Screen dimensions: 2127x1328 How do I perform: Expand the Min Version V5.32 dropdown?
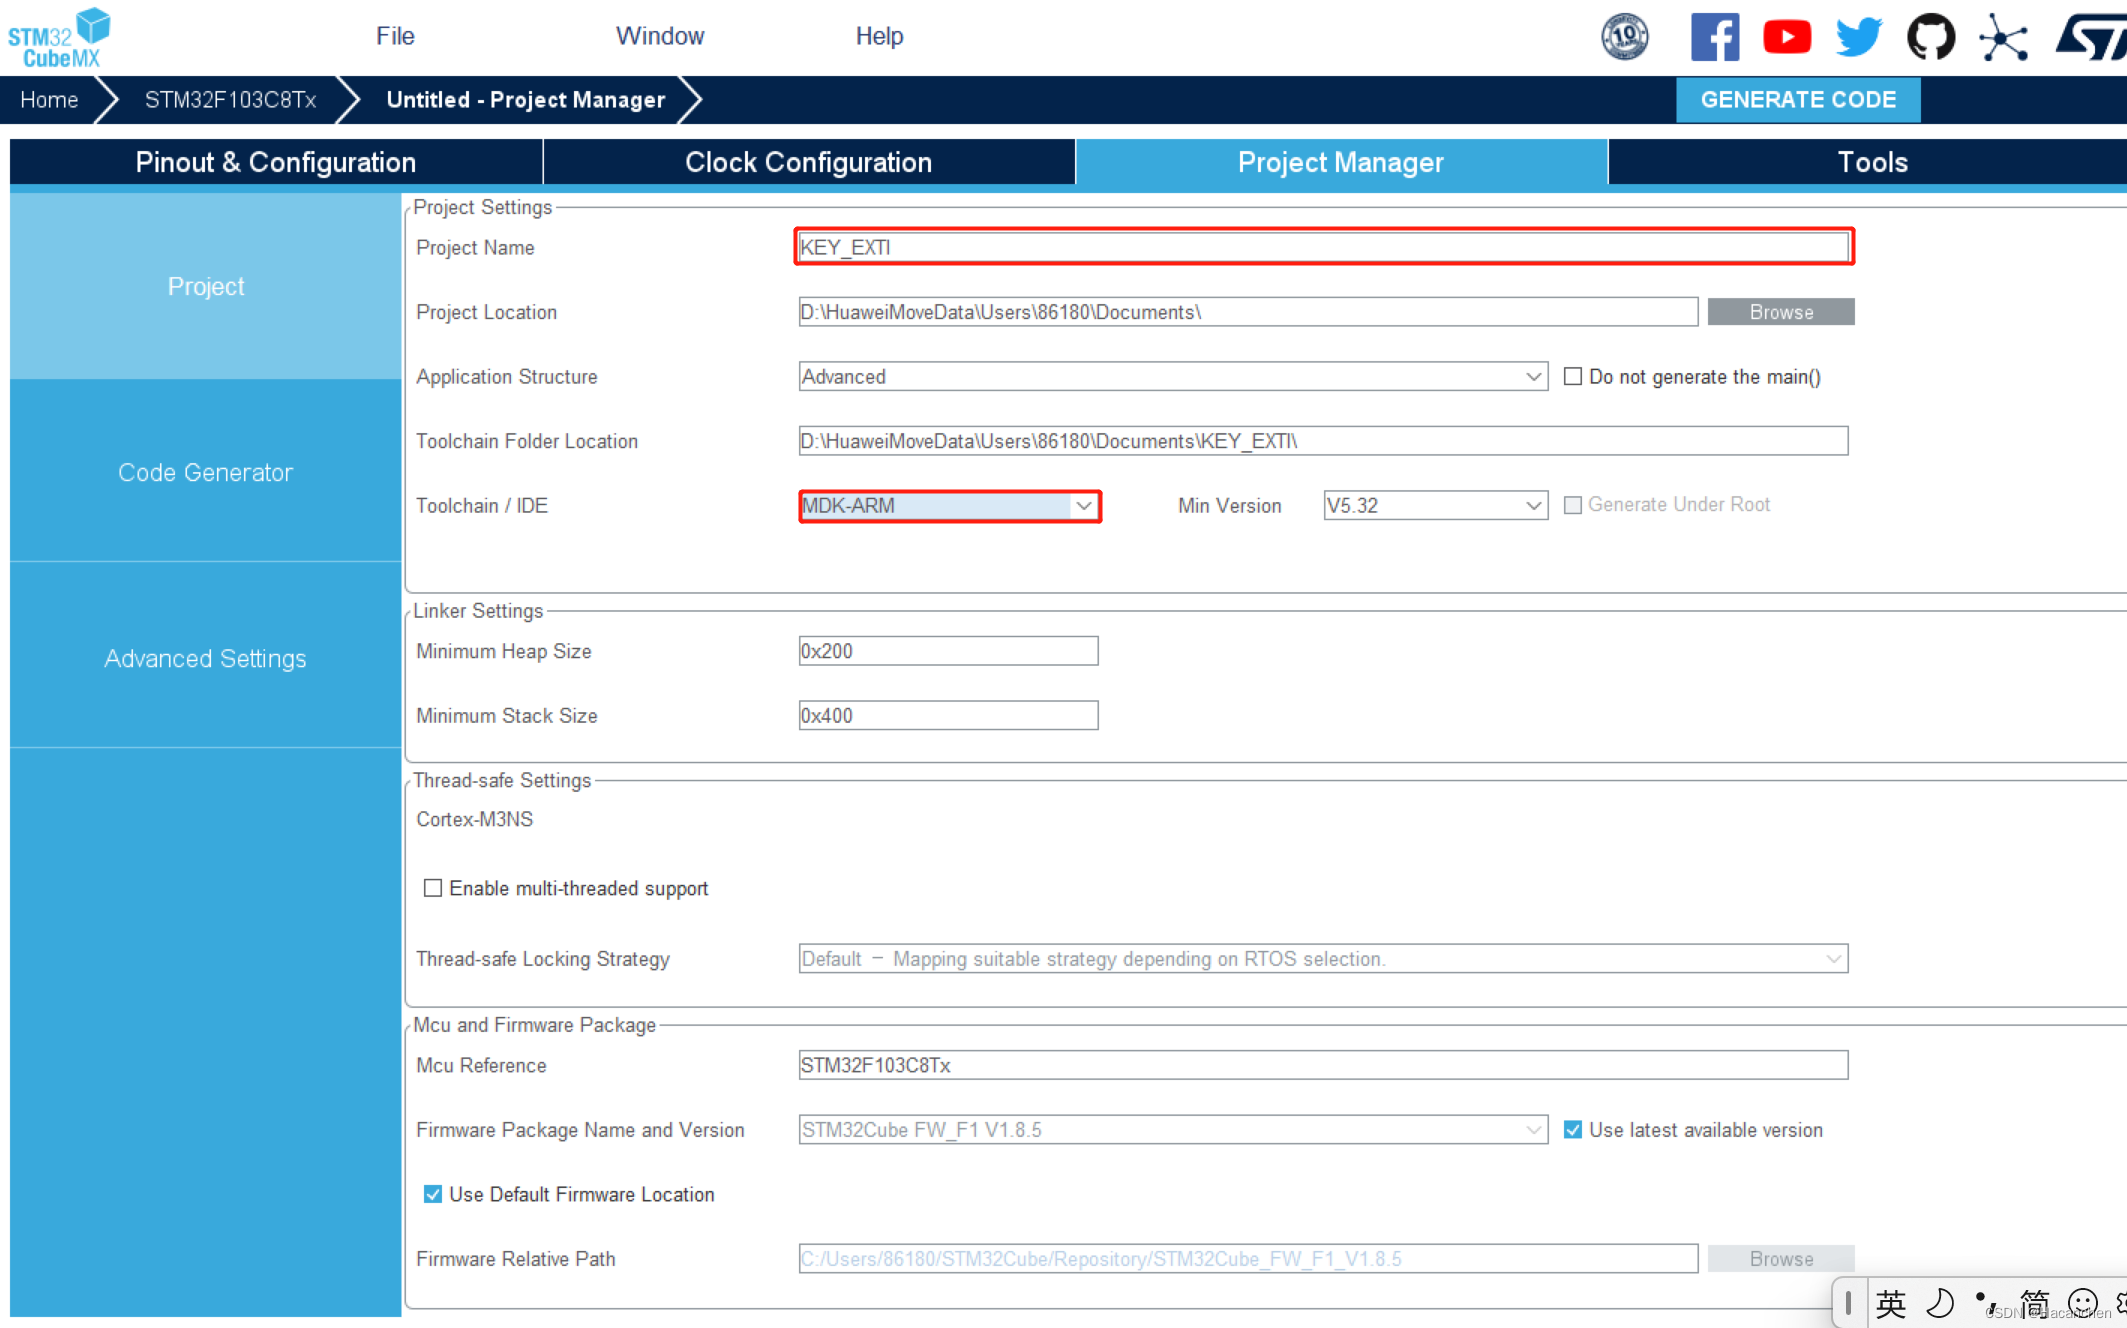tap(1532, 506)
